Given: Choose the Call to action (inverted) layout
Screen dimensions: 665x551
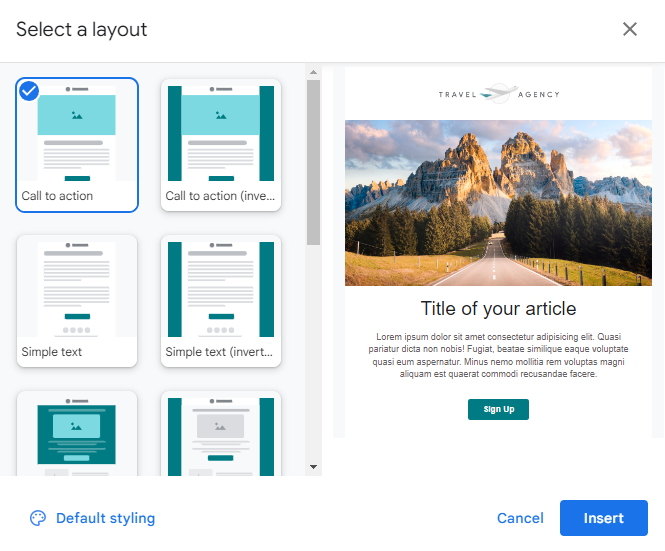Looking at the screenshot, I should point(221,145).
